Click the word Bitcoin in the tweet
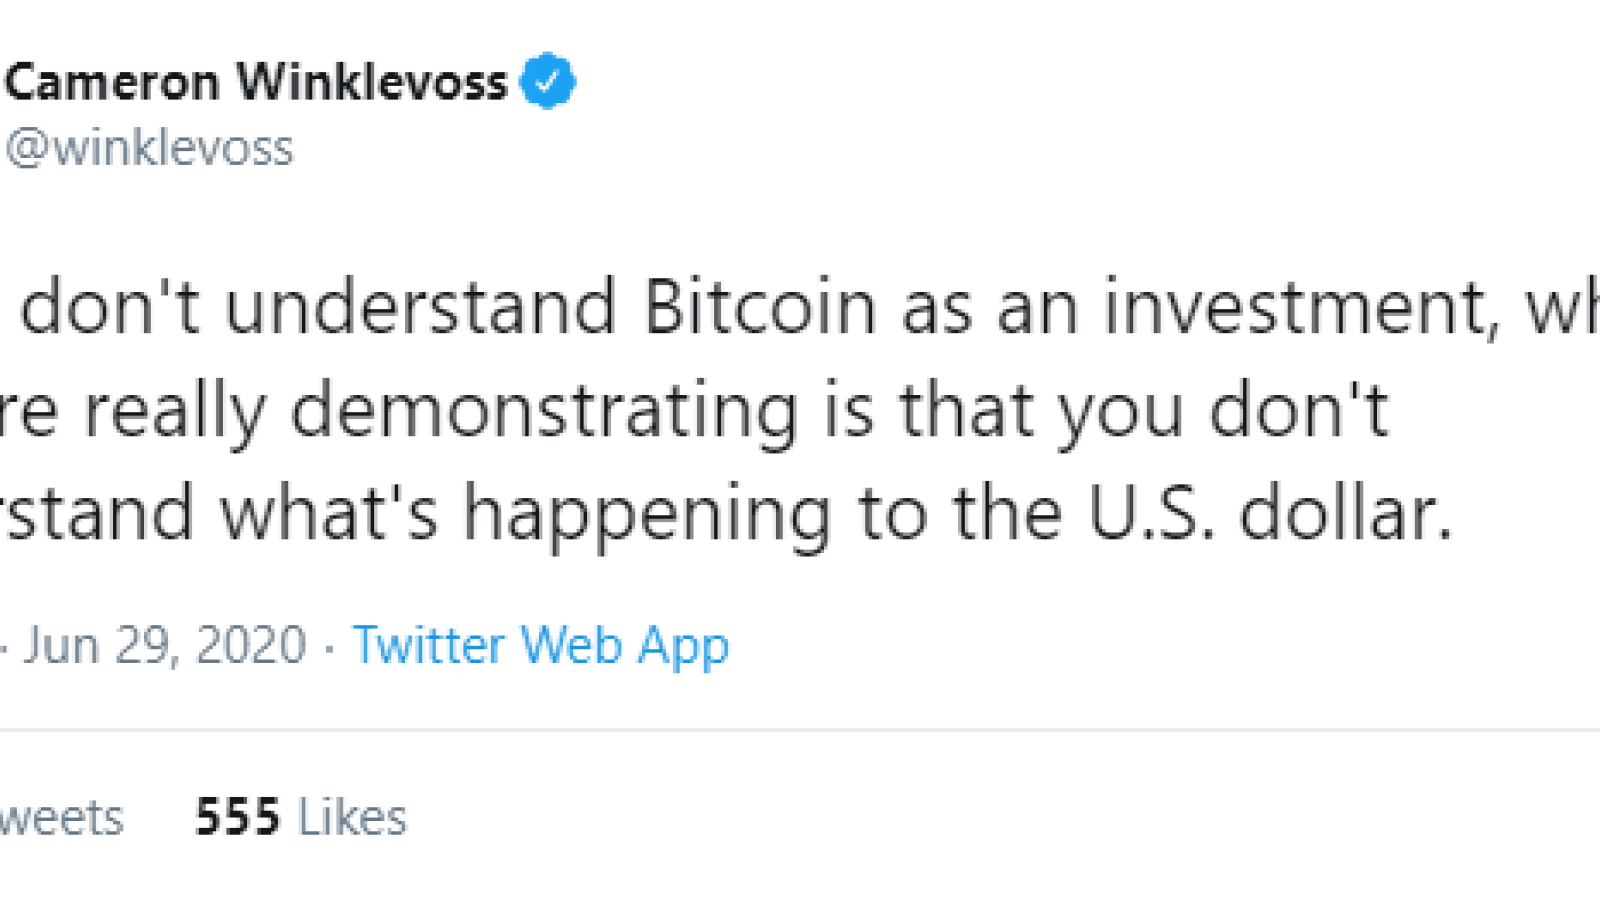 click(760, 306)
